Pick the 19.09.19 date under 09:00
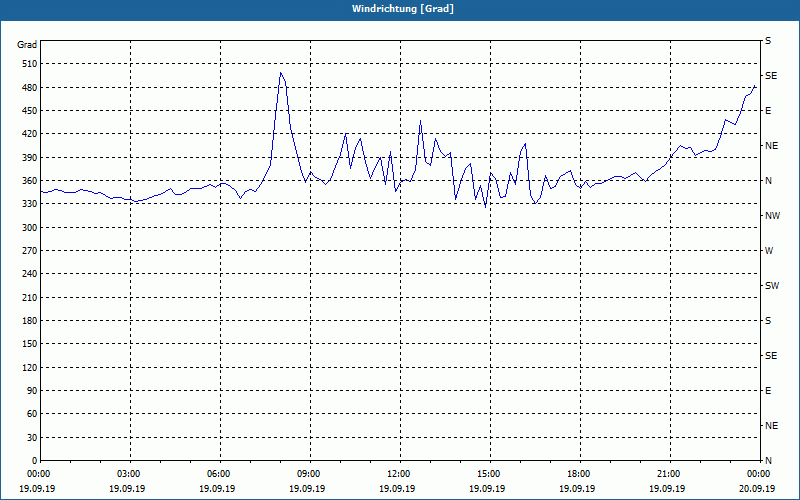800x500 pixels. click(x=307, y=488)
